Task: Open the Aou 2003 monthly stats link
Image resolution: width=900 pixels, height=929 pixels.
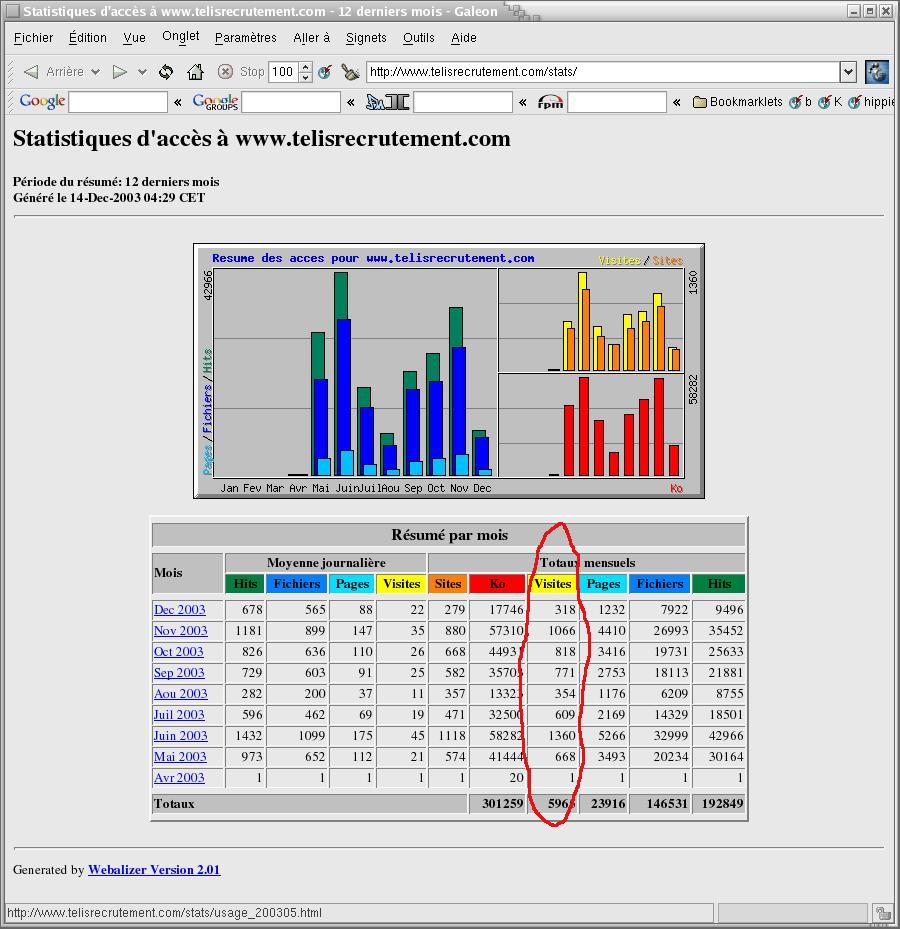Action: [x=181, y=694]
